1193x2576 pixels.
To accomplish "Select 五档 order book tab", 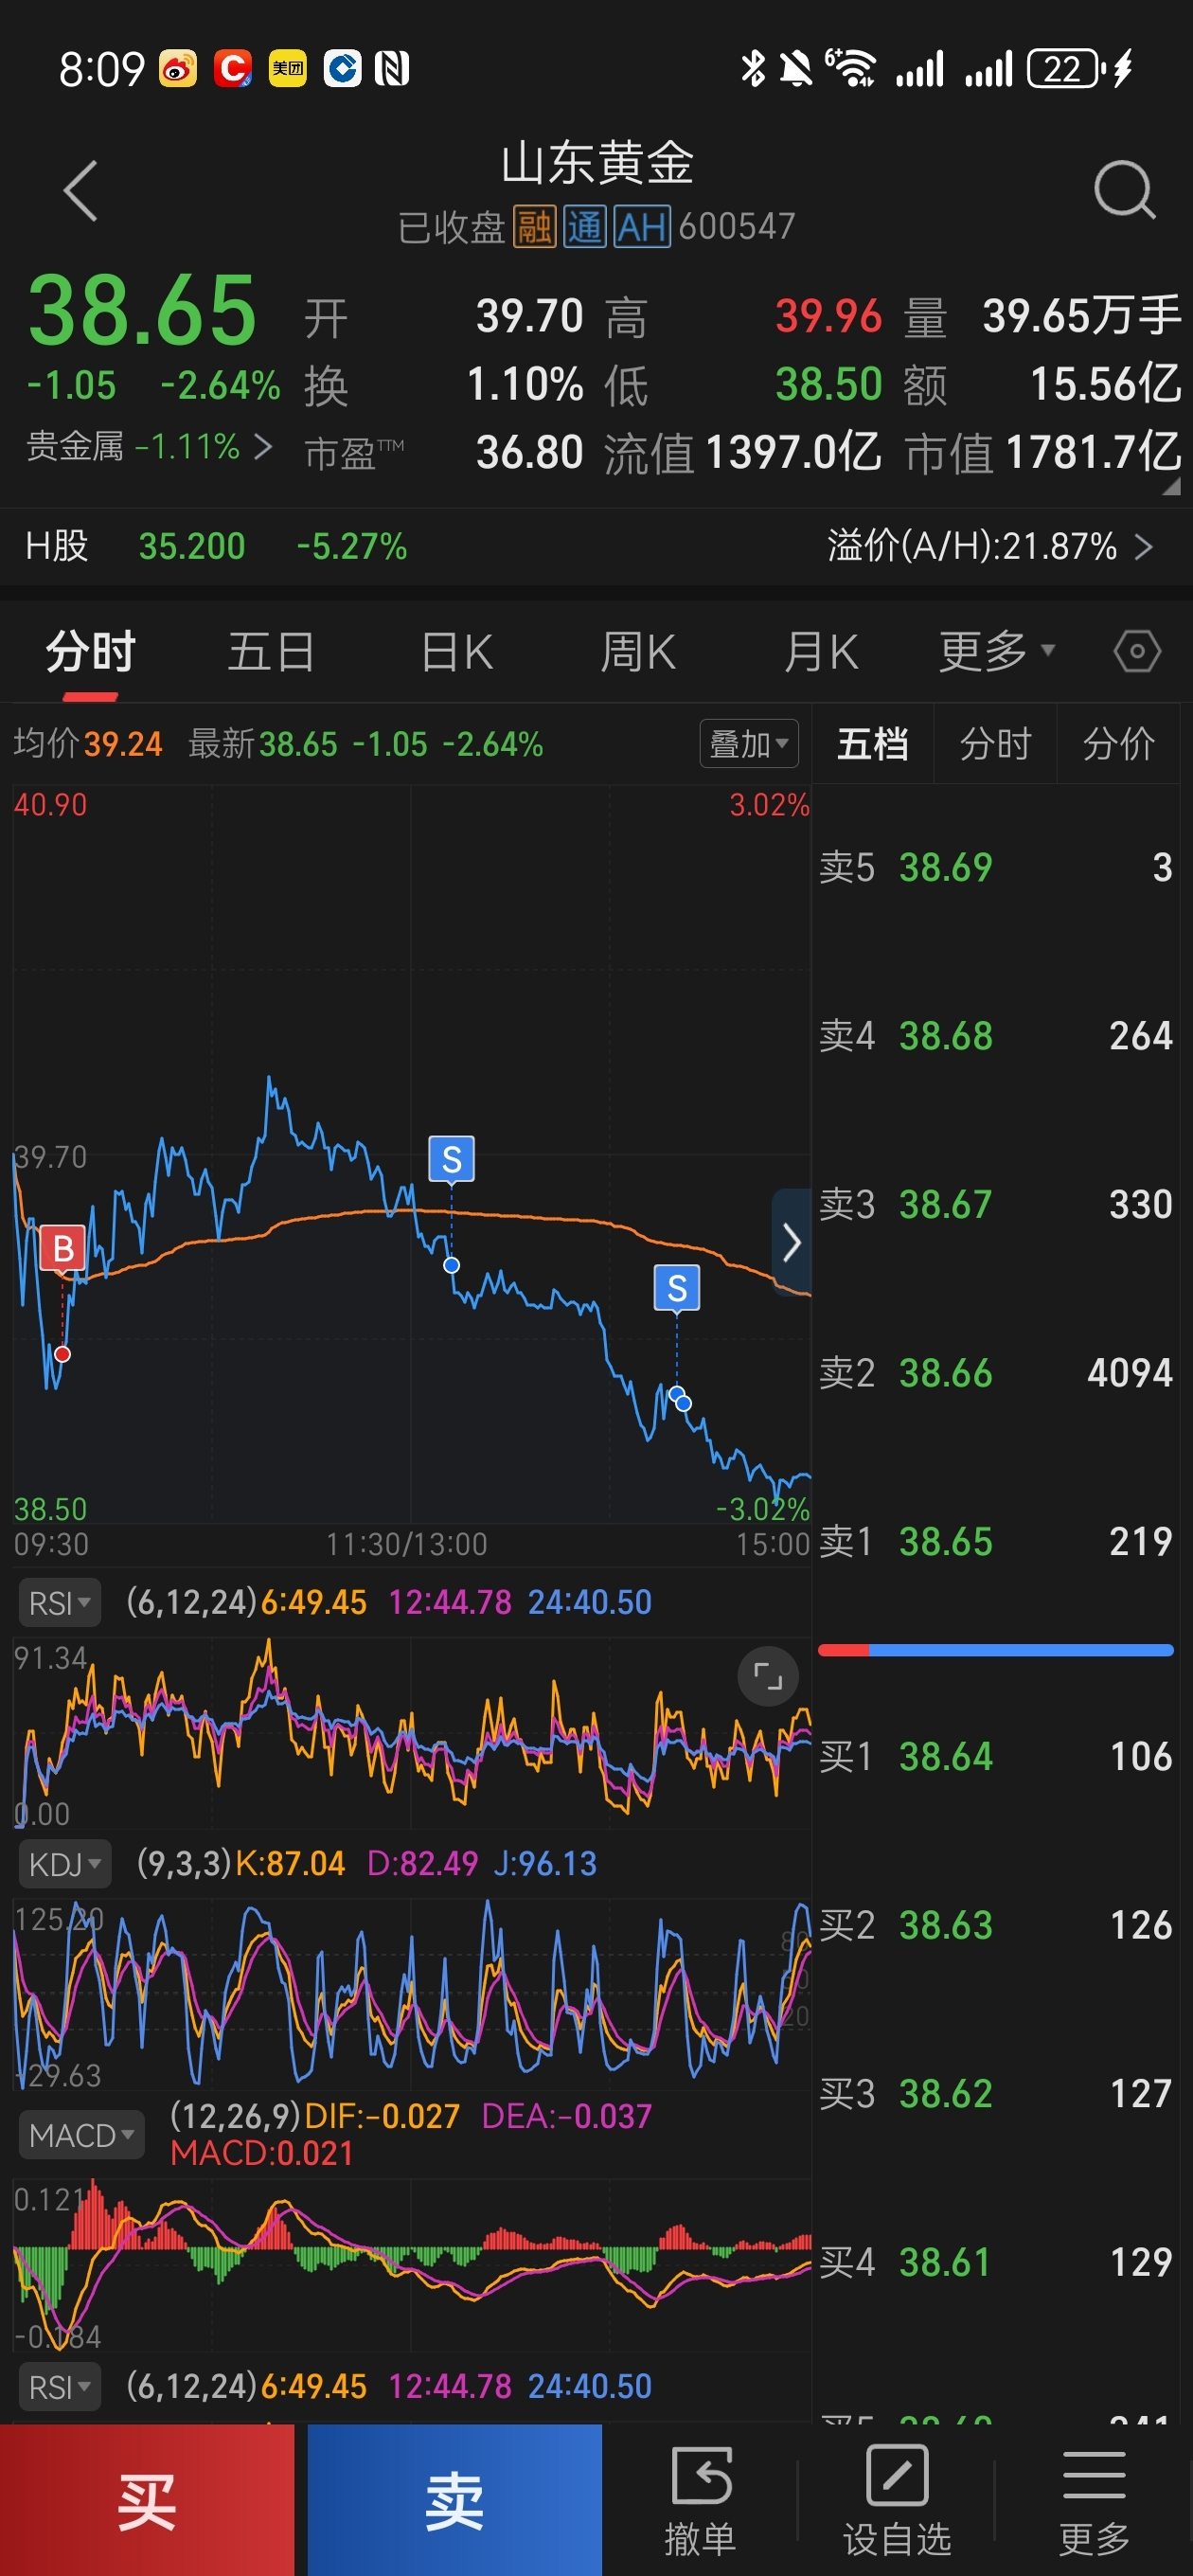I will pos(873,744).
